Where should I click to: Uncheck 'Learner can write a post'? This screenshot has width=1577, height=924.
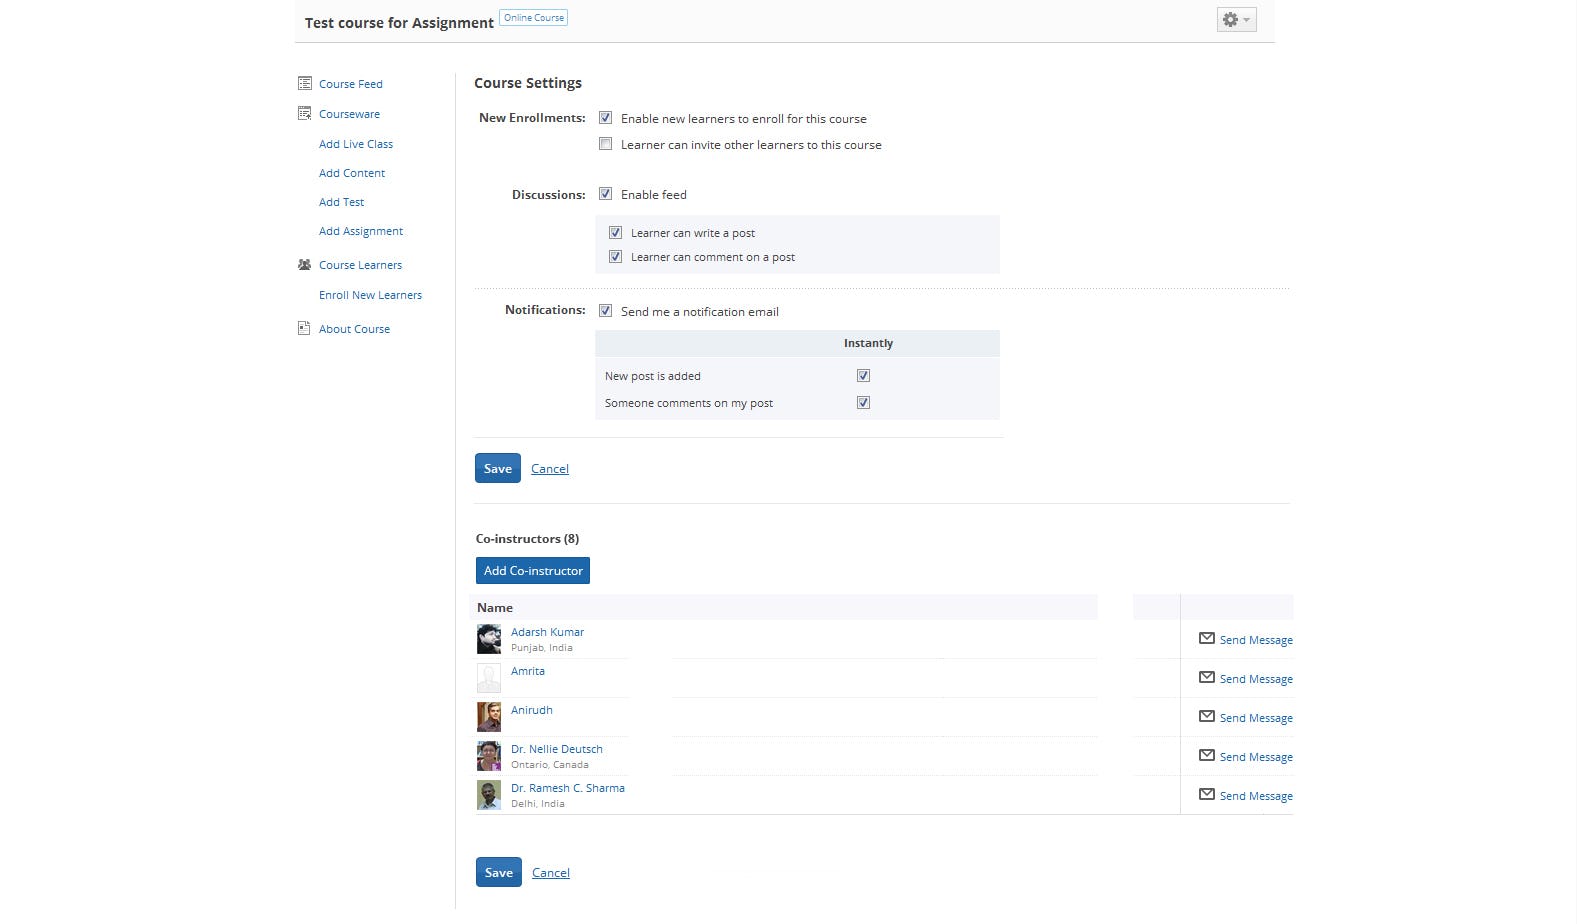[615, 233]
